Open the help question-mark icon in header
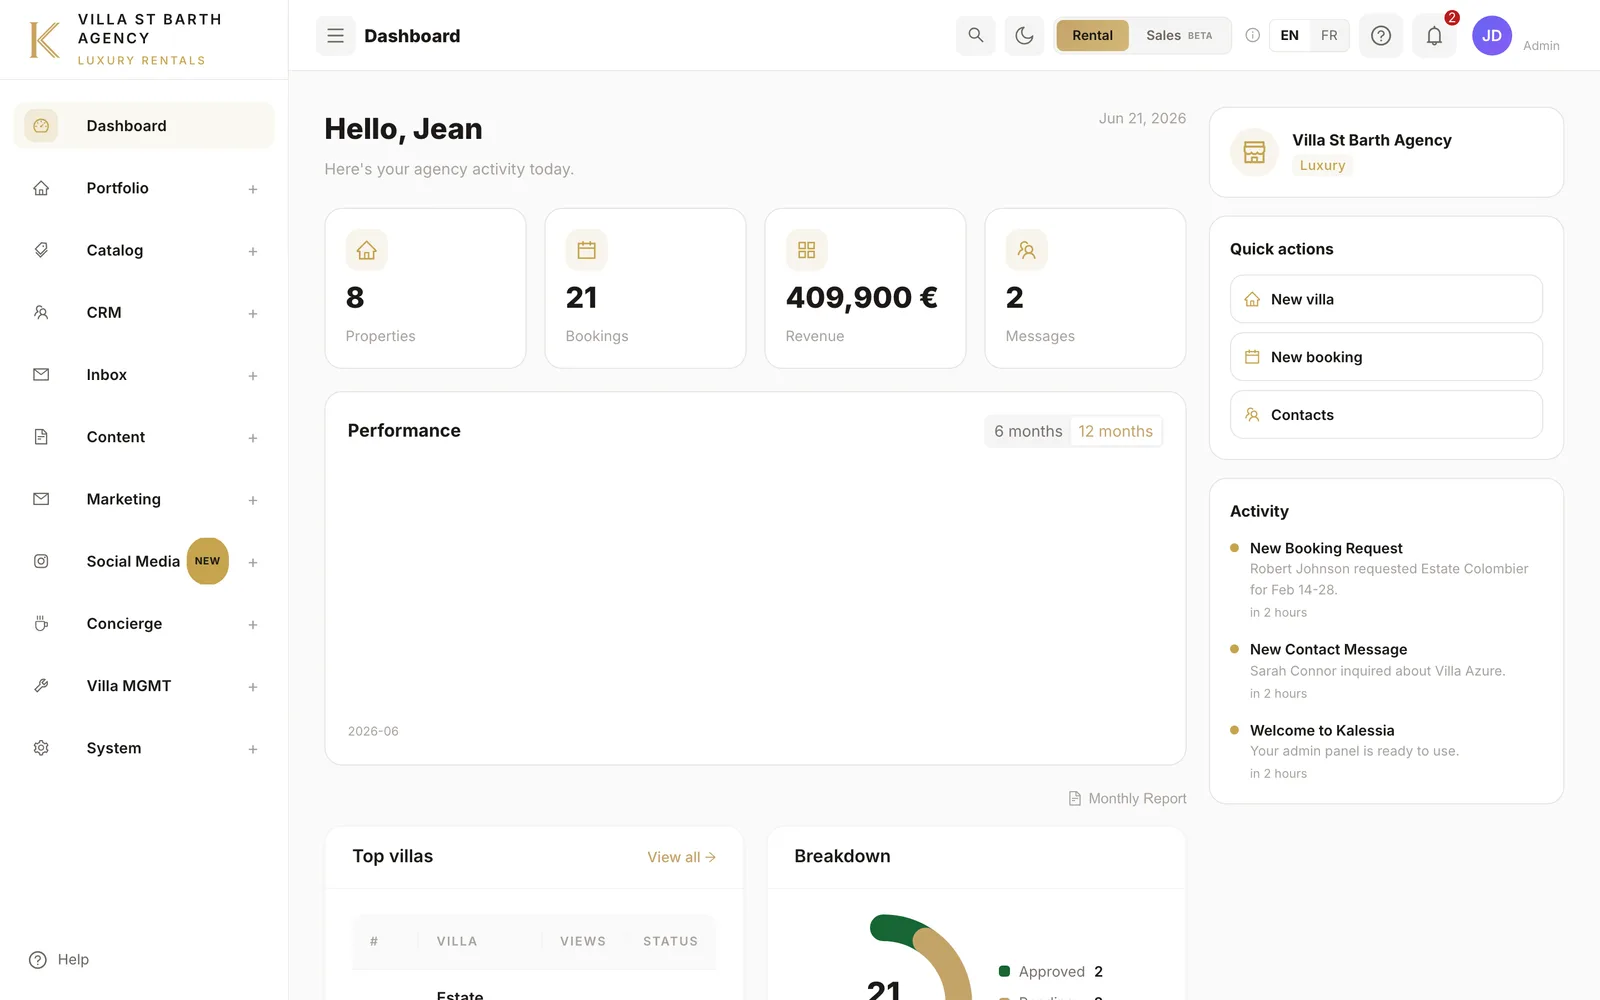 (1381, 36)
